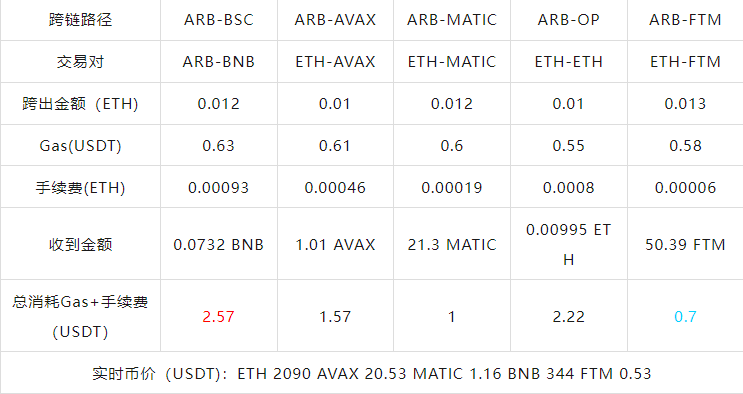Click the 50.39 FTM received amount
Screen dimensions: 743x394
[x=685, y=245]
